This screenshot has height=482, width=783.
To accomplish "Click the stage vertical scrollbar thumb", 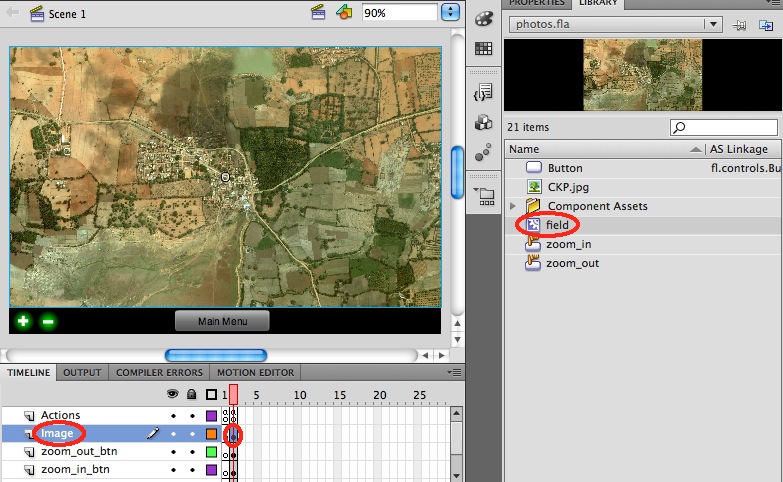I will click(456, 172).
